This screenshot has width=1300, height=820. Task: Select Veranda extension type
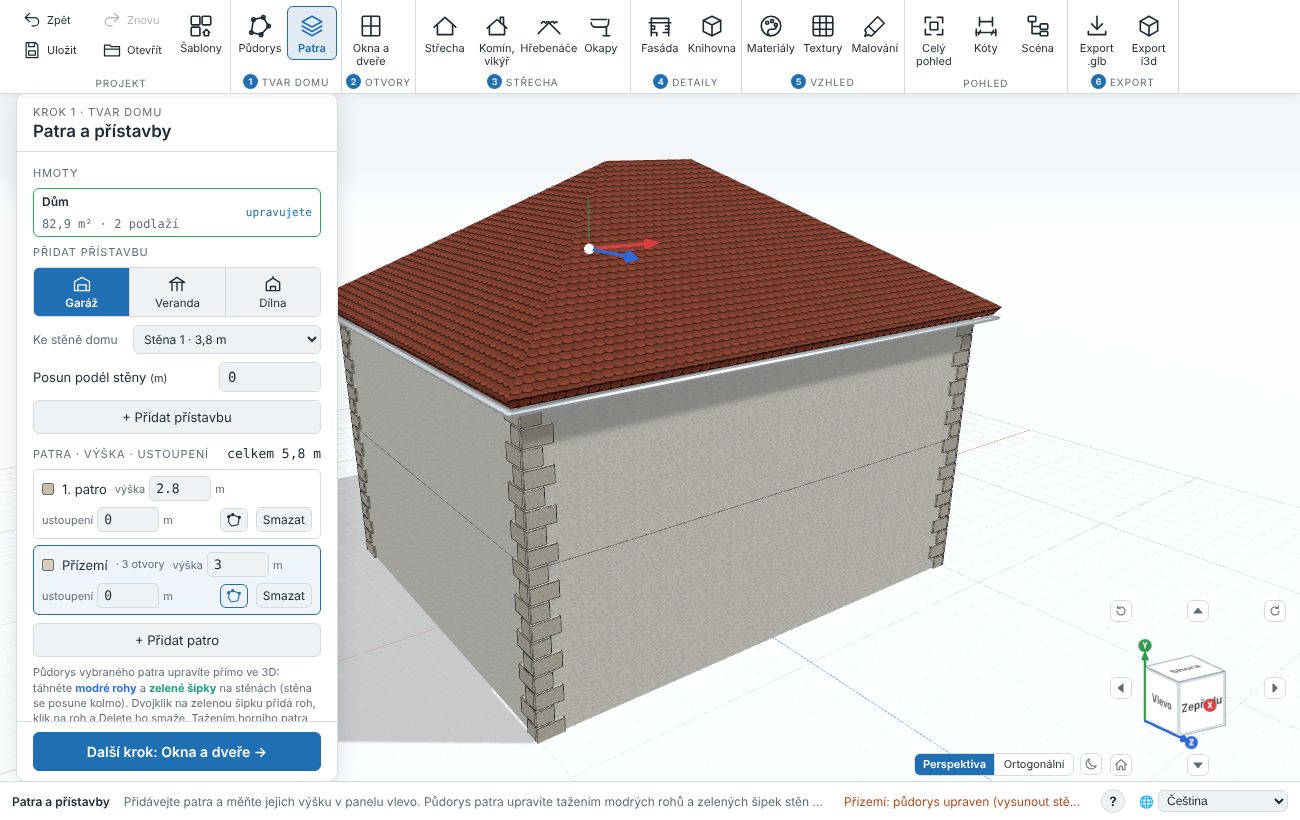pos(177,291)
